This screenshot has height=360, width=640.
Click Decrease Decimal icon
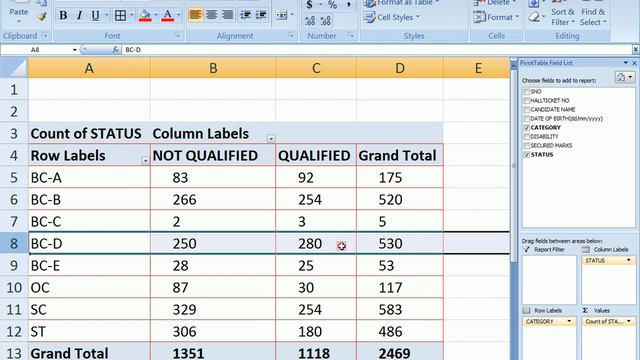[x=326, y=21]
